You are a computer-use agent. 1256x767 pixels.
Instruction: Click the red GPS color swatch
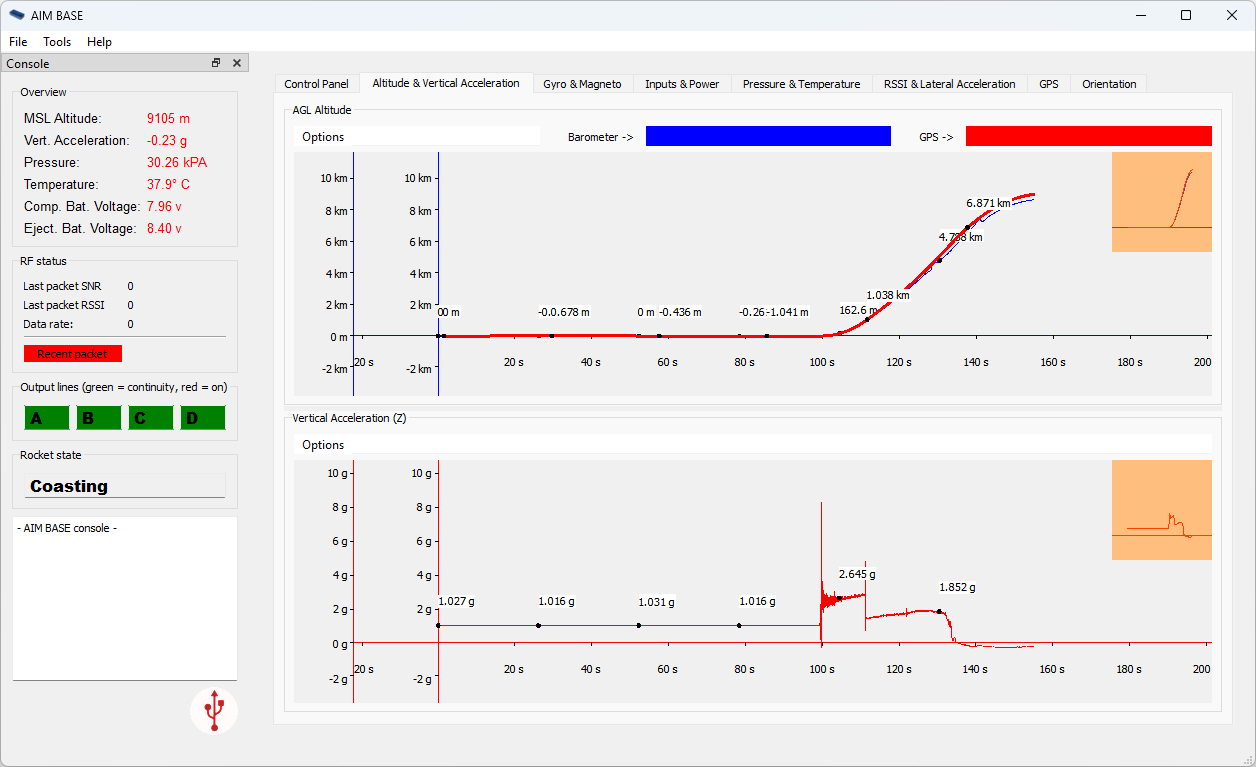coord(1089,136)
